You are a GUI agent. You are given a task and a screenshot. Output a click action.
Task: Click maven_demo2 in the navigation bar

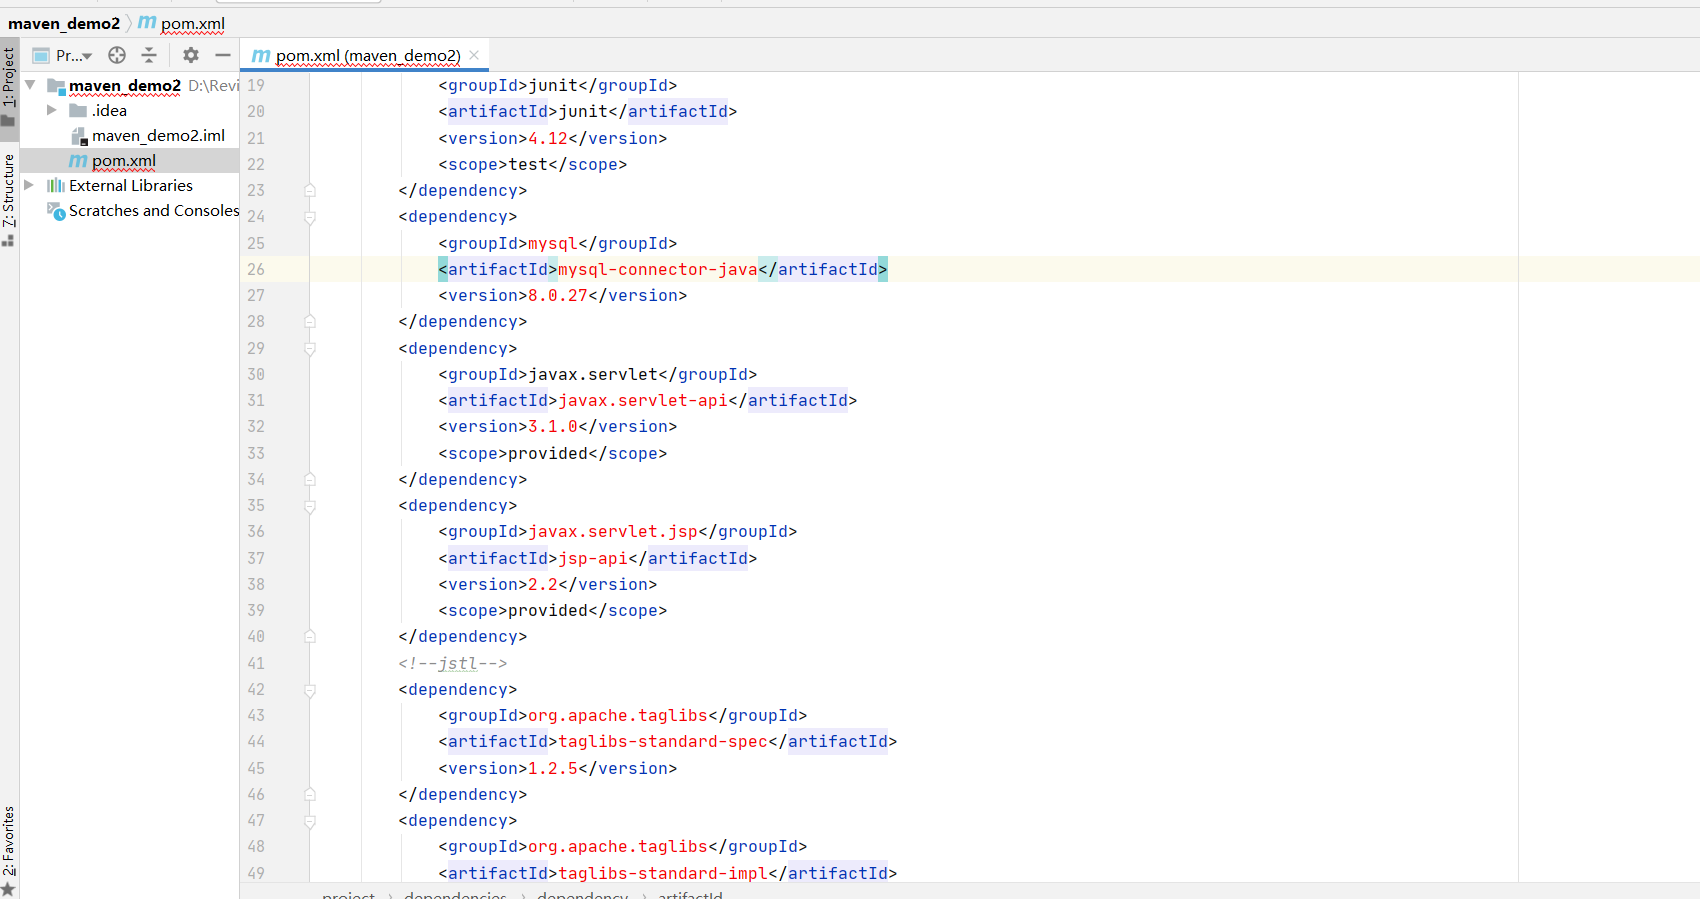[64, 23]
